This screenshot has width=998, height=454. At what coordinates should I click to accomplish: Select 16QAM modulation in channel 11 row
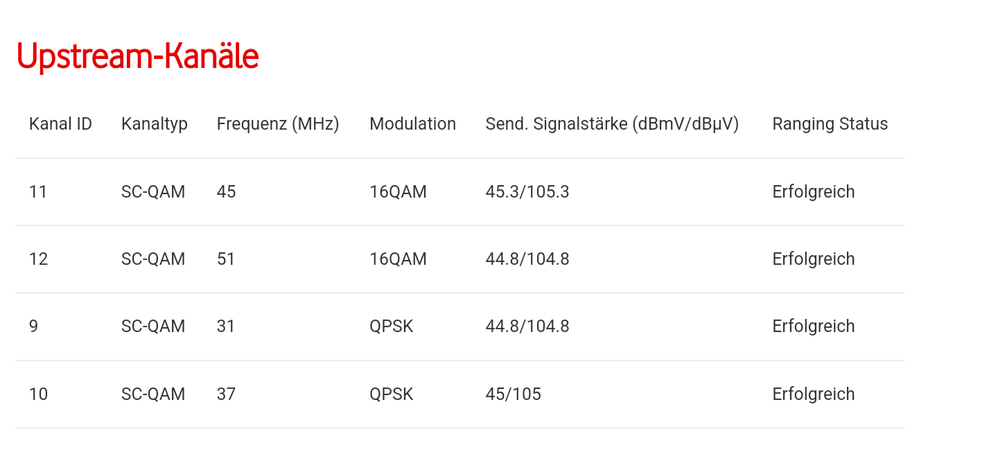coord(398,192)
